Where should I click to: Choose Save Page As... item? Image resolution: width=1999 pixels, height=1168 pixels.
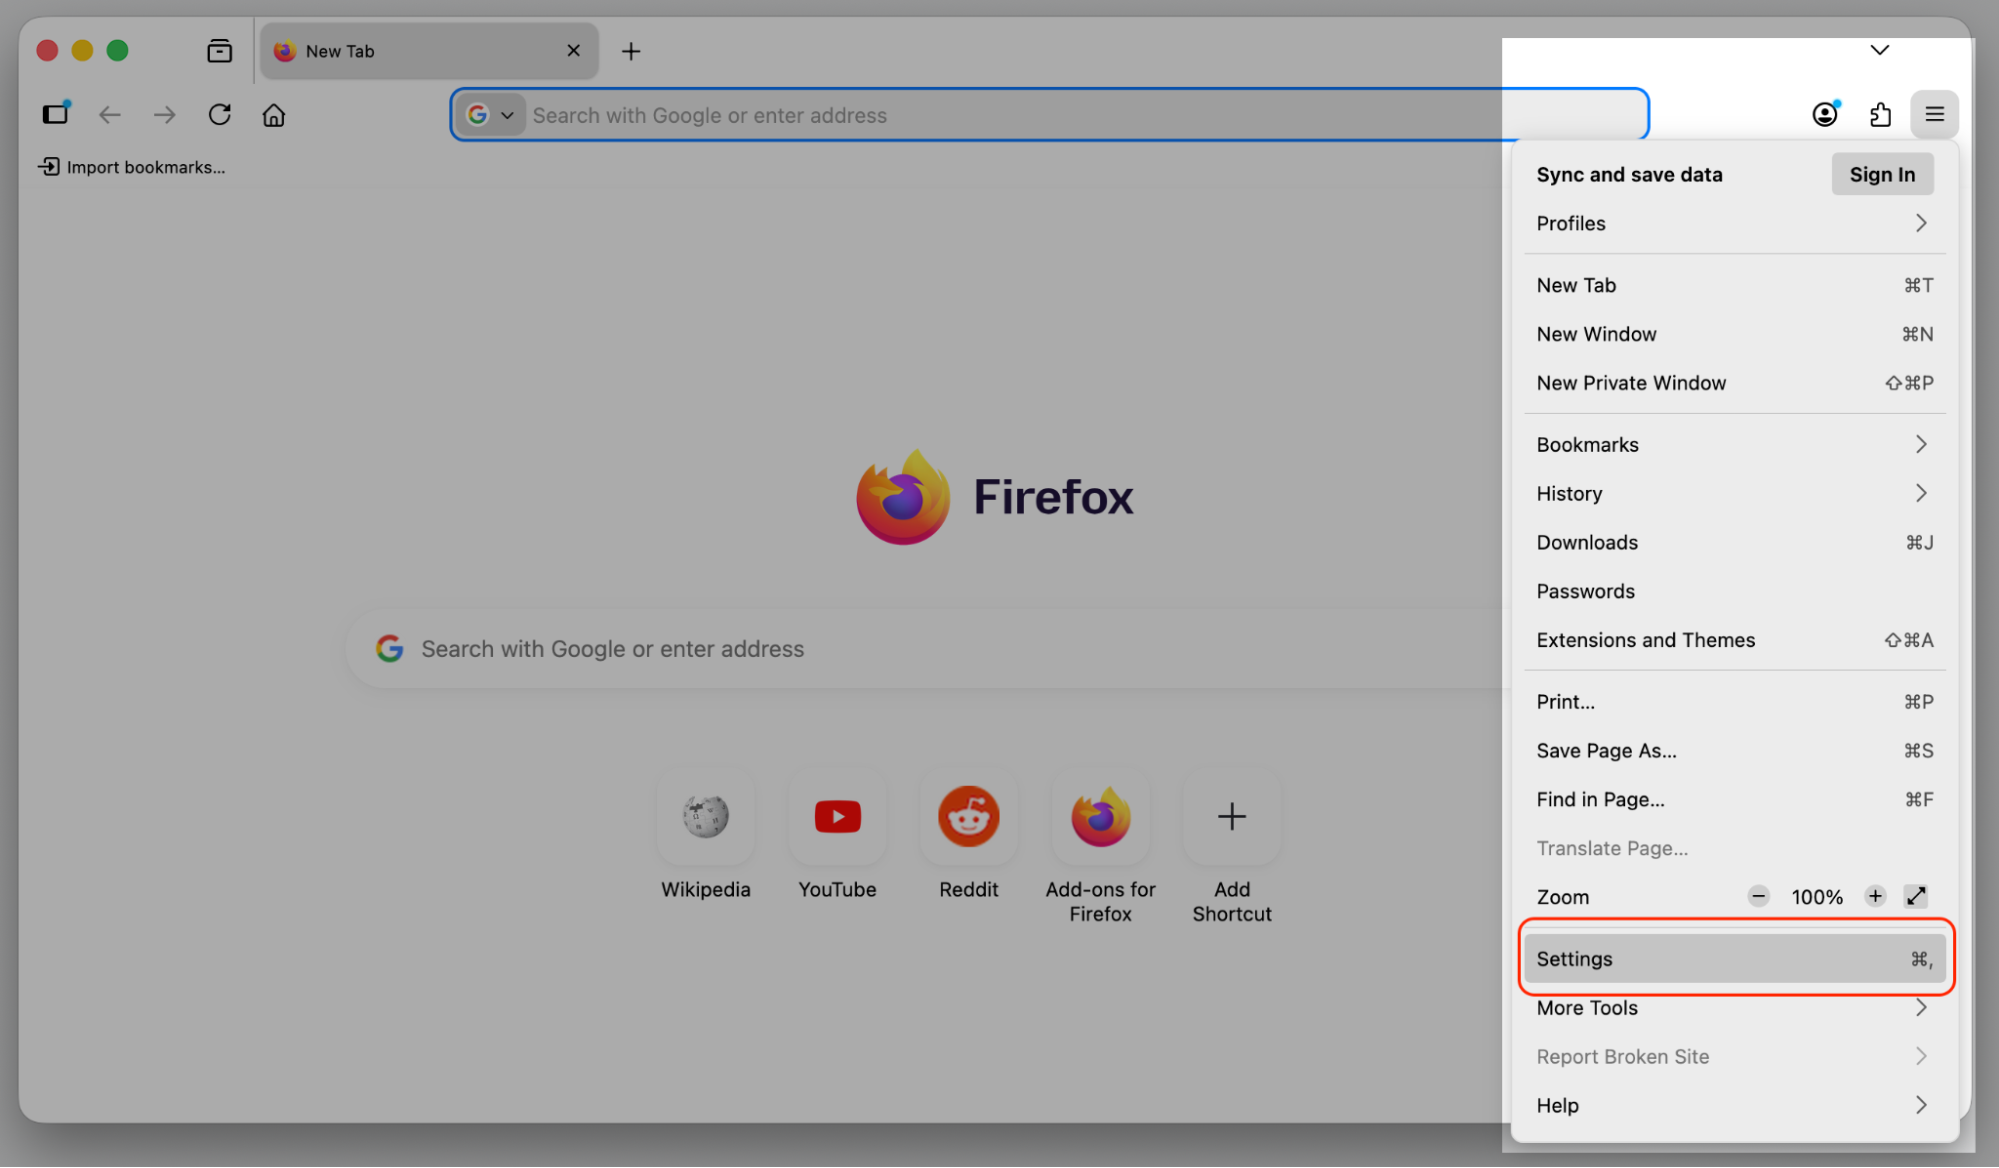[x=1735, y=751]
